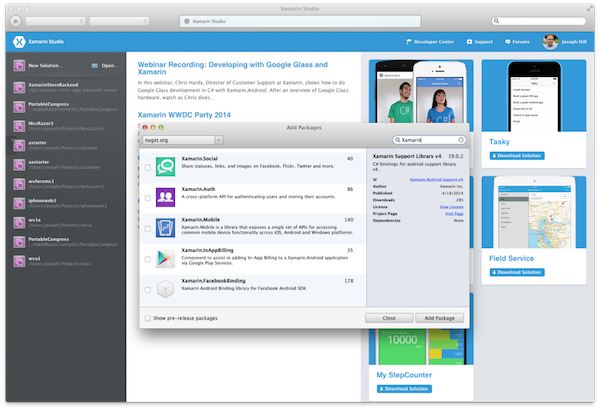Click the Tasky app thumbnail
Image resolution: width=600 pixels, height=410 pixels.
pyautogui.click(x=534, y=96)
